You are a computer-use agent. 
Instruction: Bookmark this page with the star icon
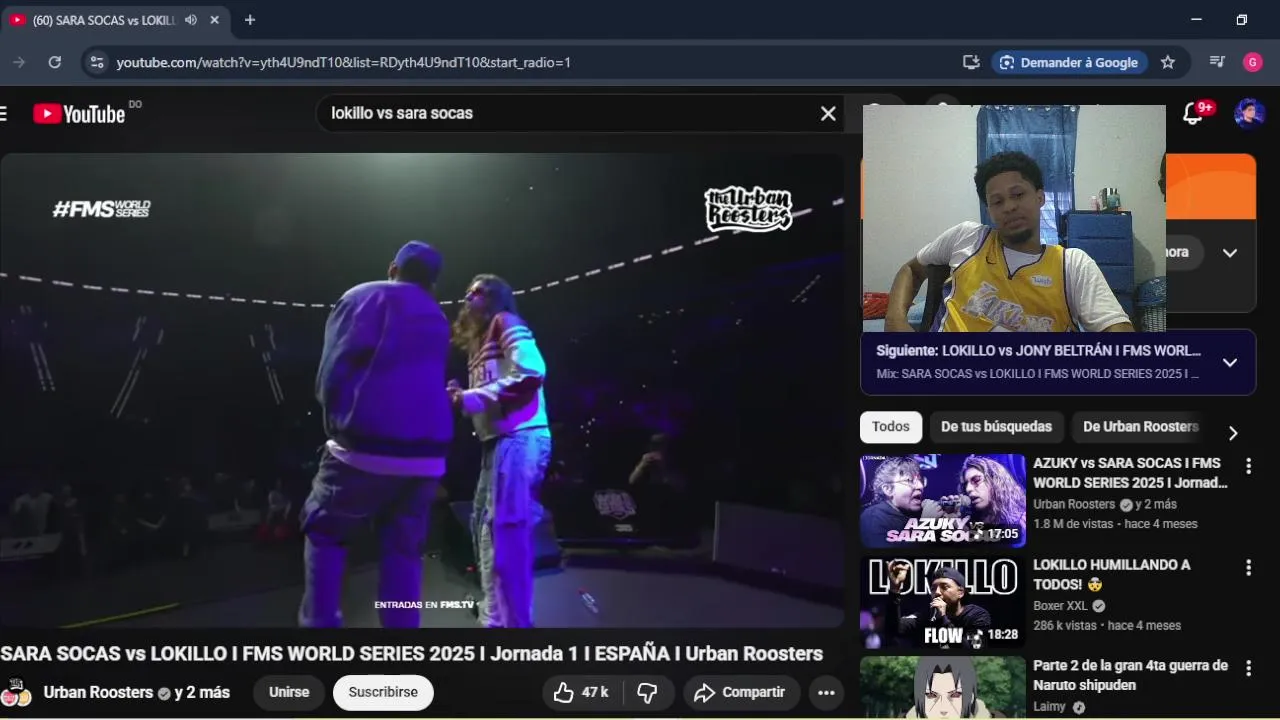point(1168,62)
